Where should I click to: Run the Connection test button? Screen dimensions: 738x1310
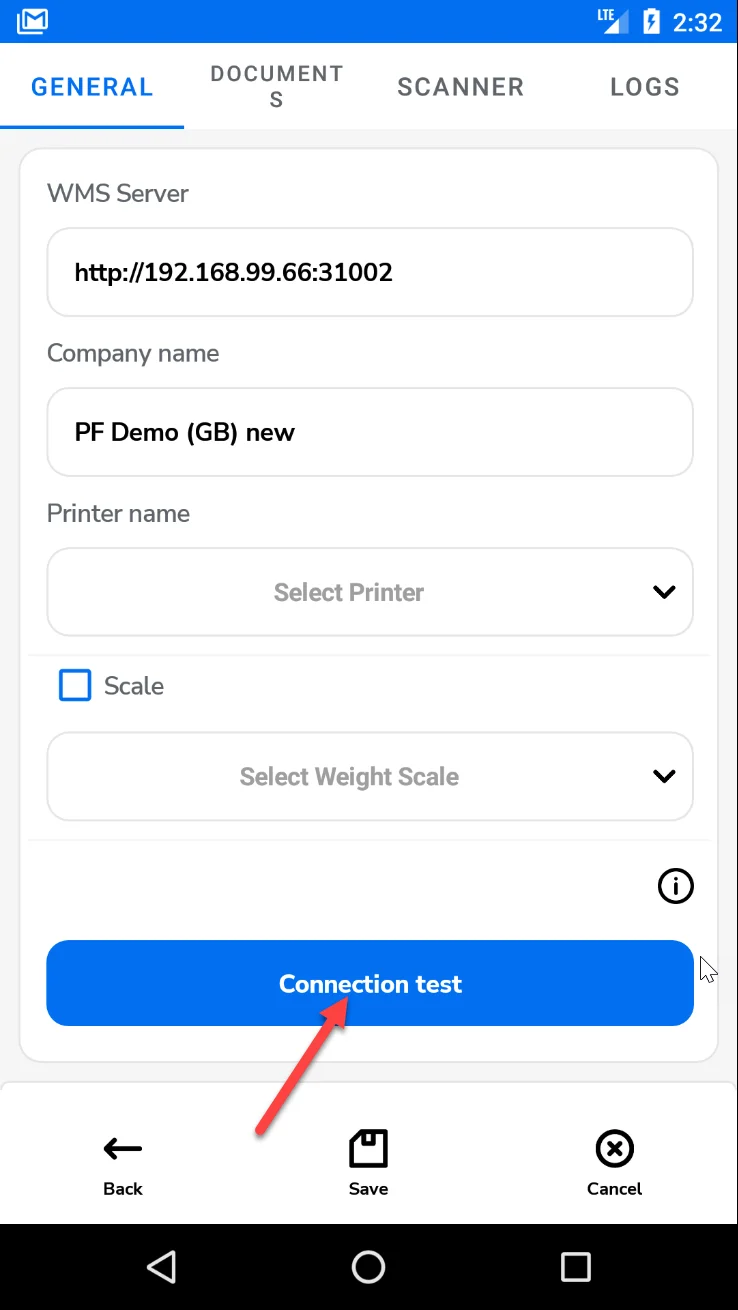click(x=370, y=984)
